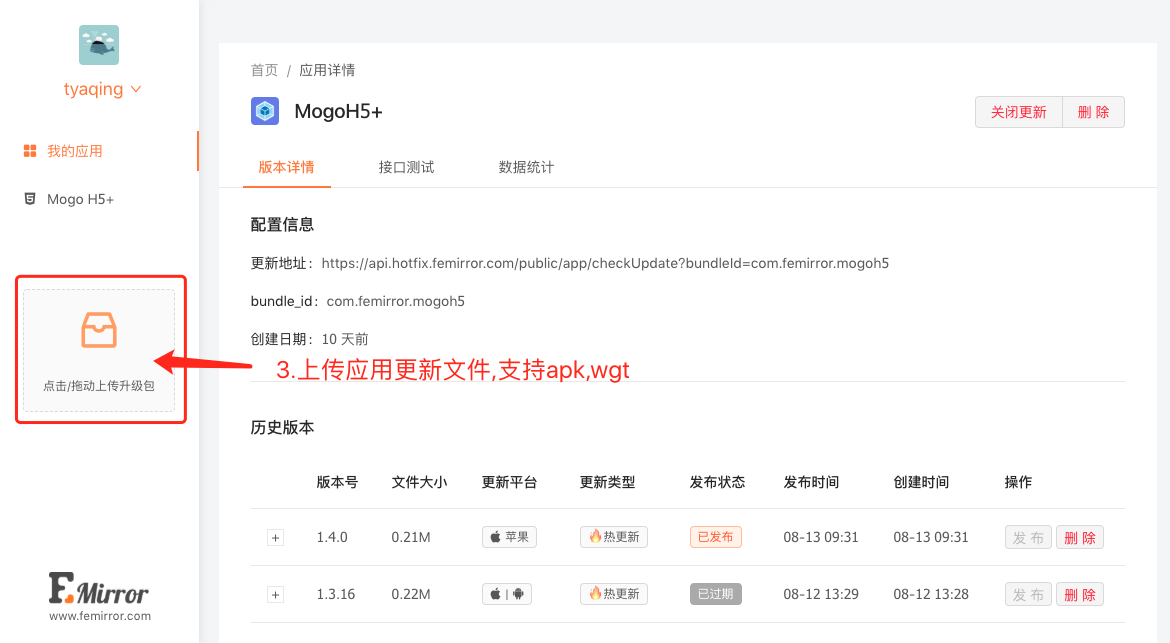Click the Apple/Android platform tag for 1.3.16
Image resolution: width=1170 pixels, height=643 pixels.
coord(507,594)
